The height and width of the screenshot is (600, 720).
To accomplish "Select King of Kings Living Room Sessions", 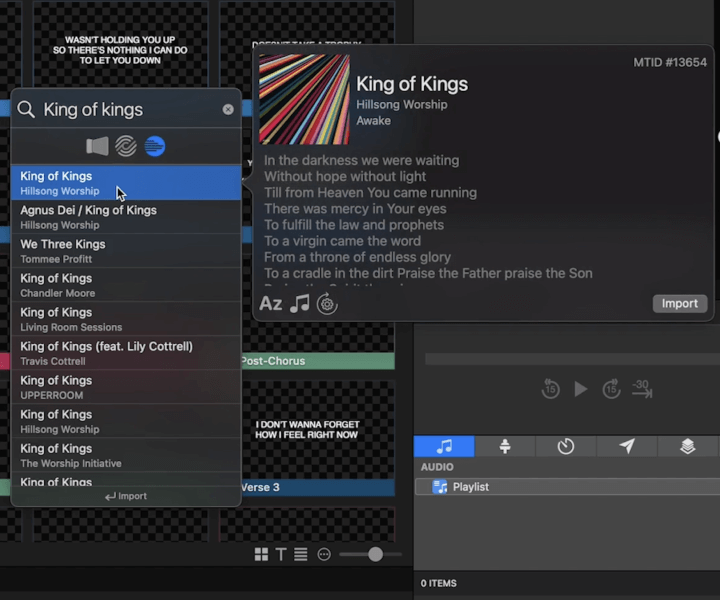I will pyautogui.click(x=126, y=319).
